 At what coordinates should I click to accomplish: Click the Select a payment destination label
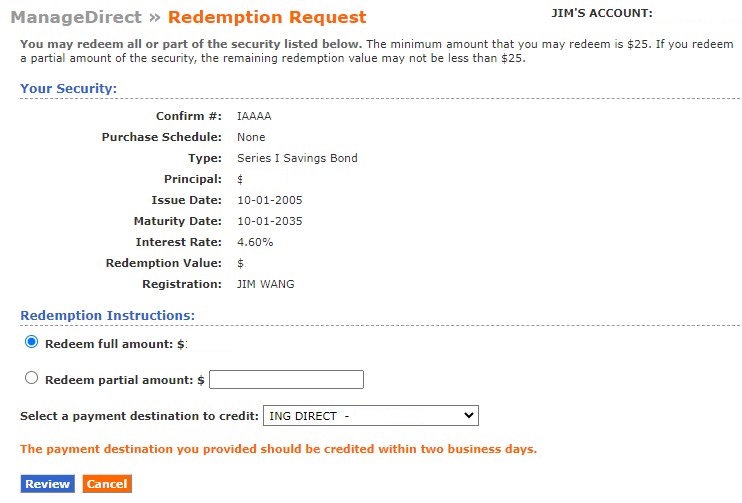(138, 416)
